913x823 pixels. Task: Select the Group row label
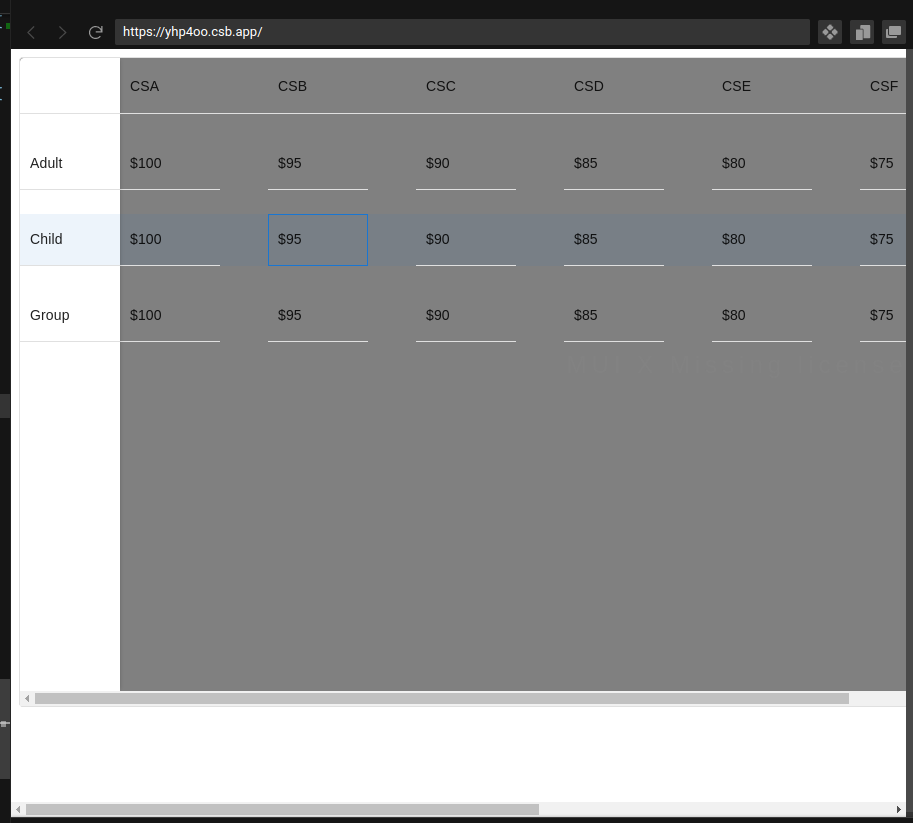pos(49,315)
